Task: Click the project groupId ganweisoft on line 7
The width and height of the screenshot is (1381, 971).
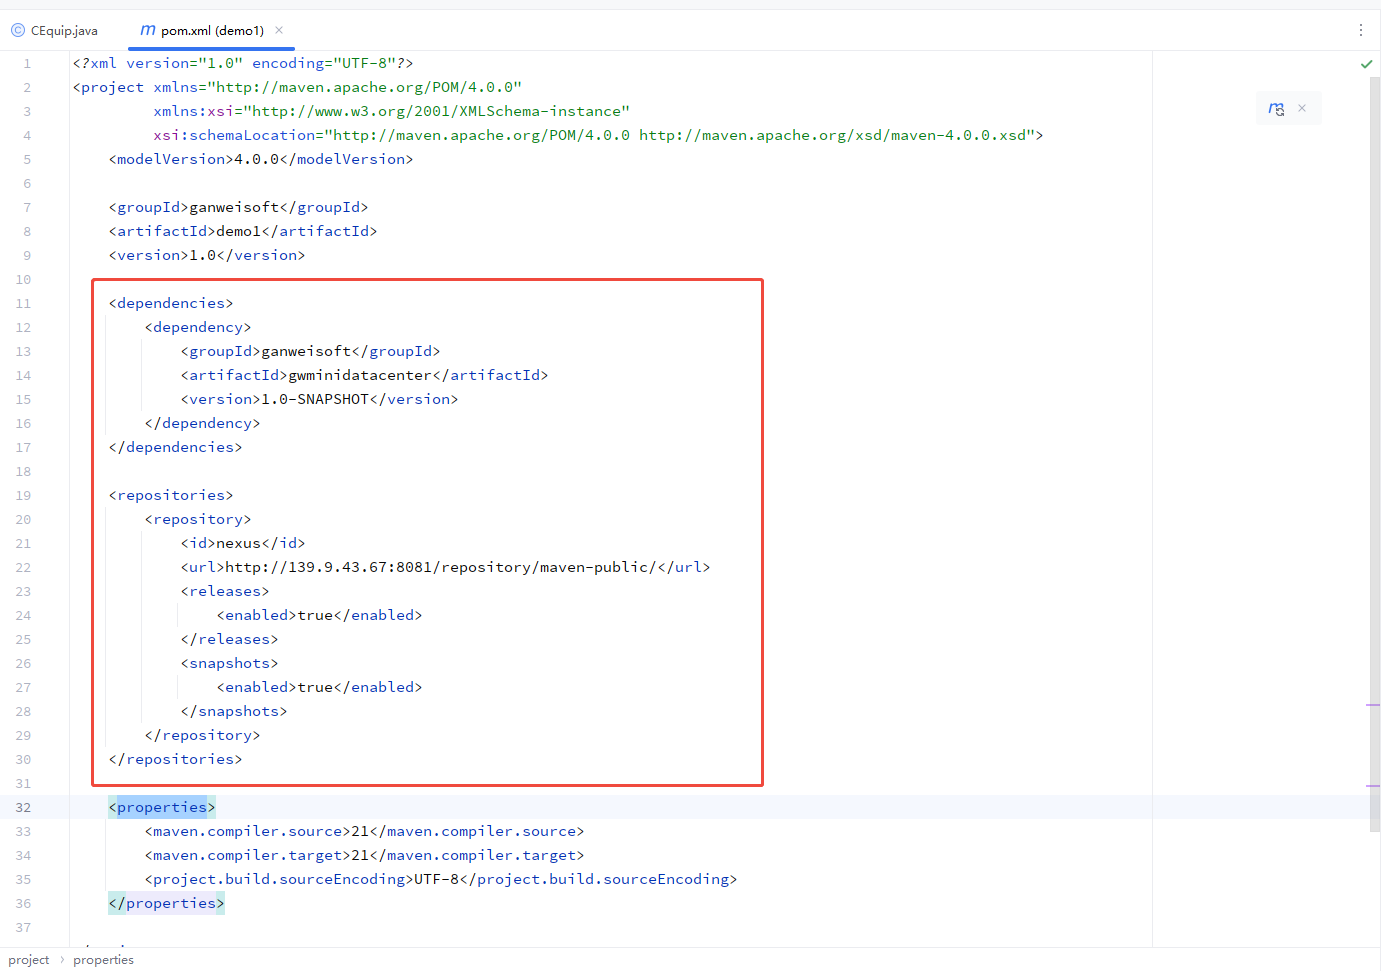Action: 238,207
